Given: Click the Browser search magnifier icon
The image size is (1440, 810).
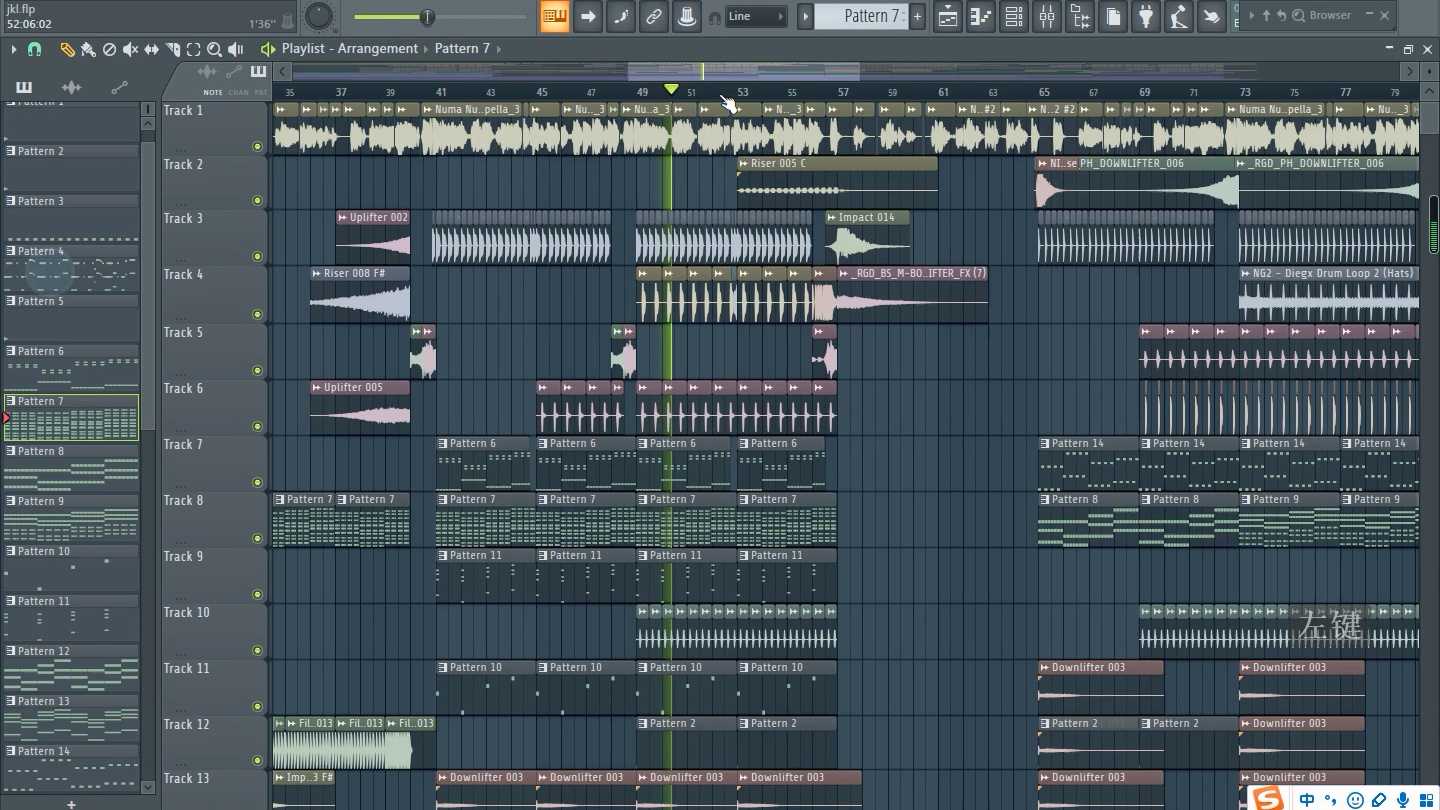Looking at the screenshot, I should click(x=1298, y=15).
